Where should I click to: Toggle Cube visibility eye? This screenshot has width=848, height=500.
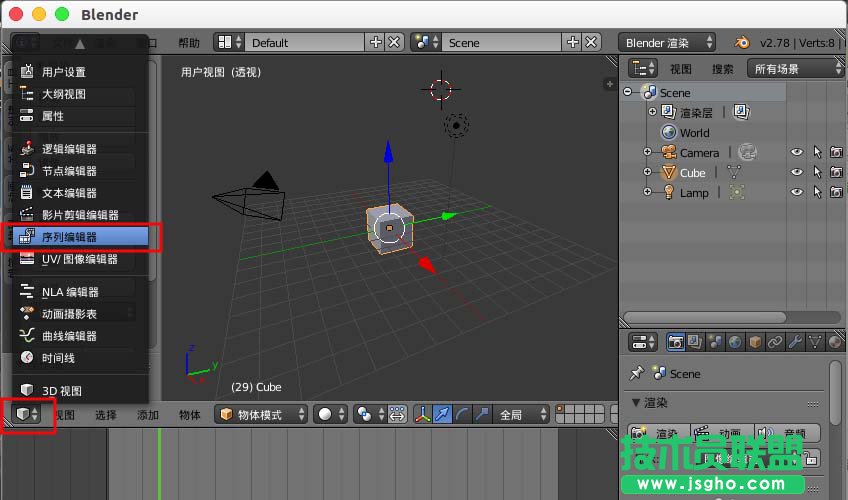point(797,172)
